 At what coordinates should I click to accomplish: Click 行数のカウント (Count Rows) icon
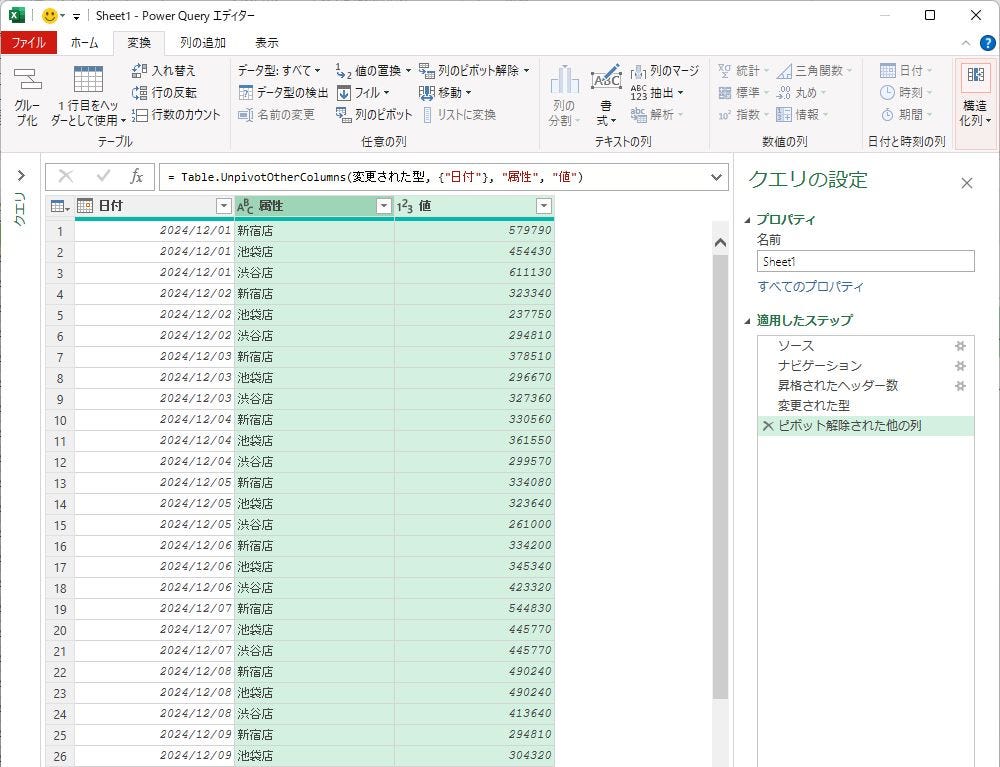pyautogui.click(x=140, y=115)
